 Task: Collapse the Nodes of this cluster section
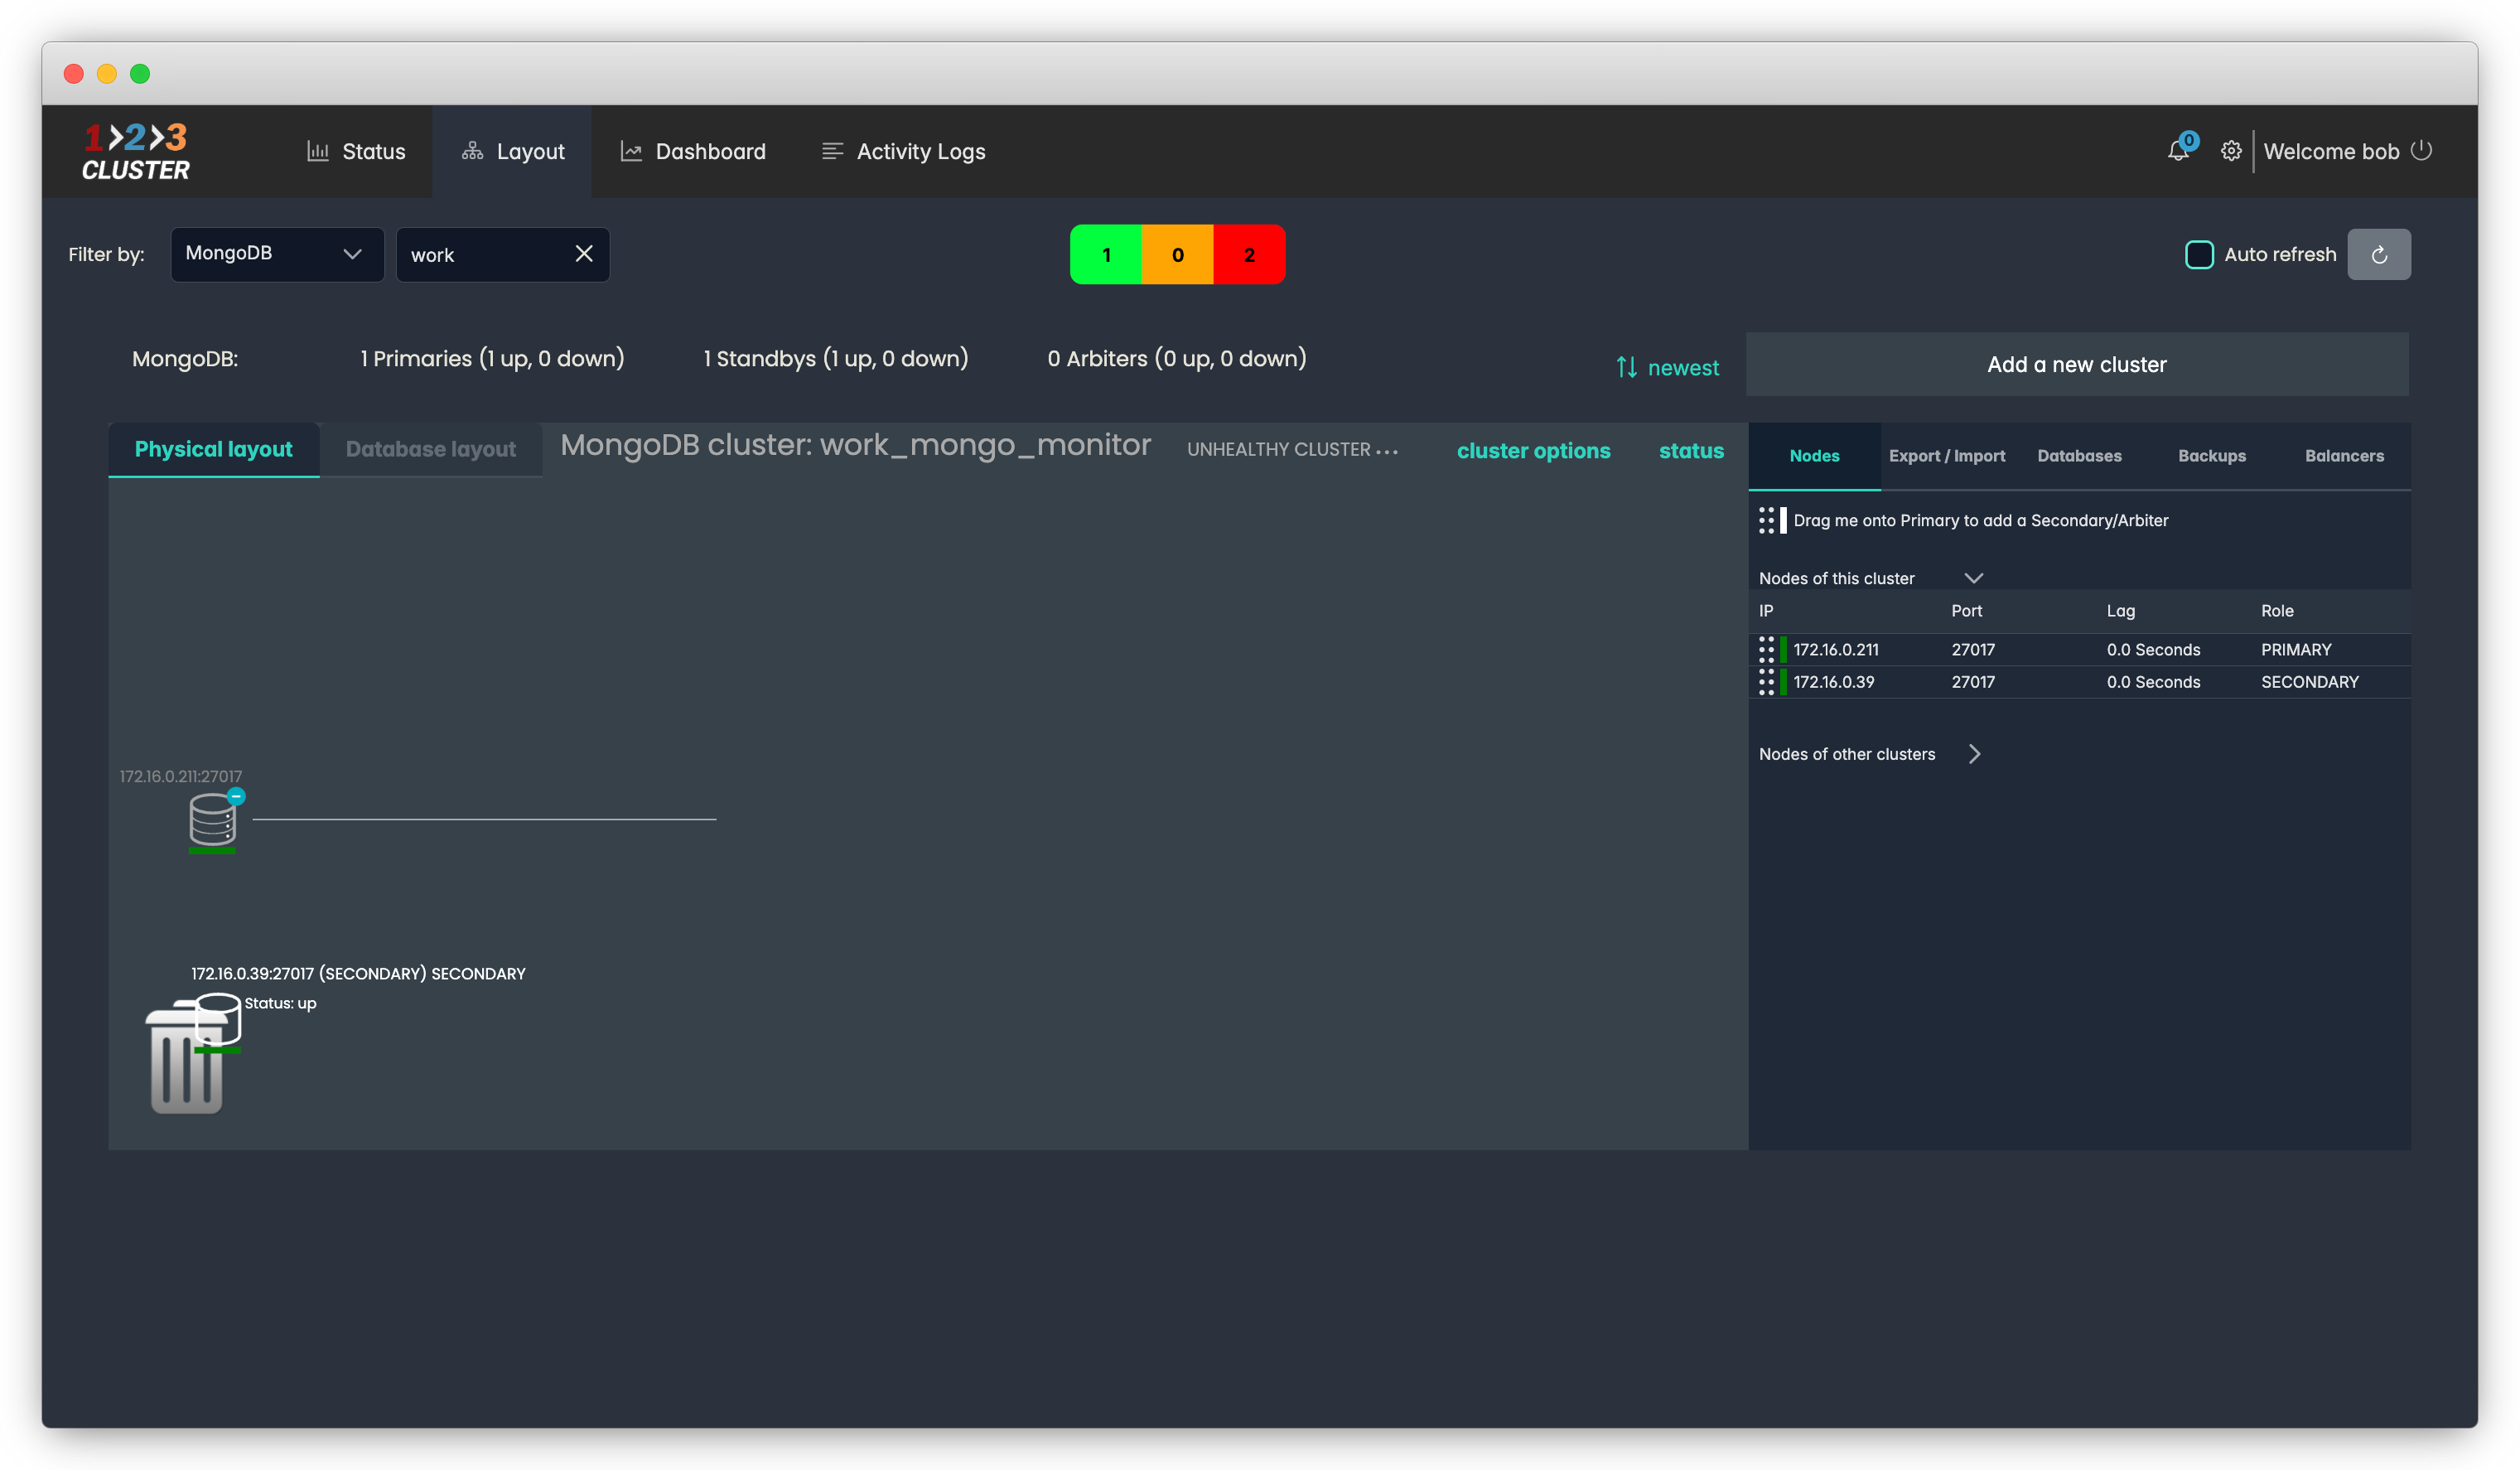point(1973,578)
